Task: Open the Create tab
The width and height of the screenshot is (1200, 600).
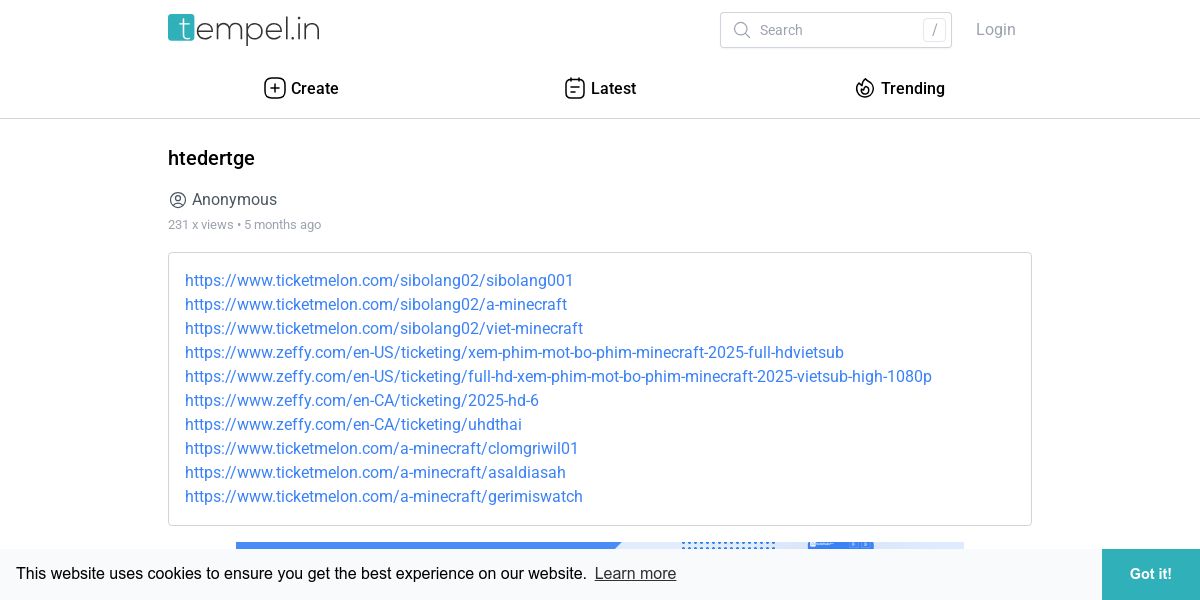Action: [x=301, y=88]
